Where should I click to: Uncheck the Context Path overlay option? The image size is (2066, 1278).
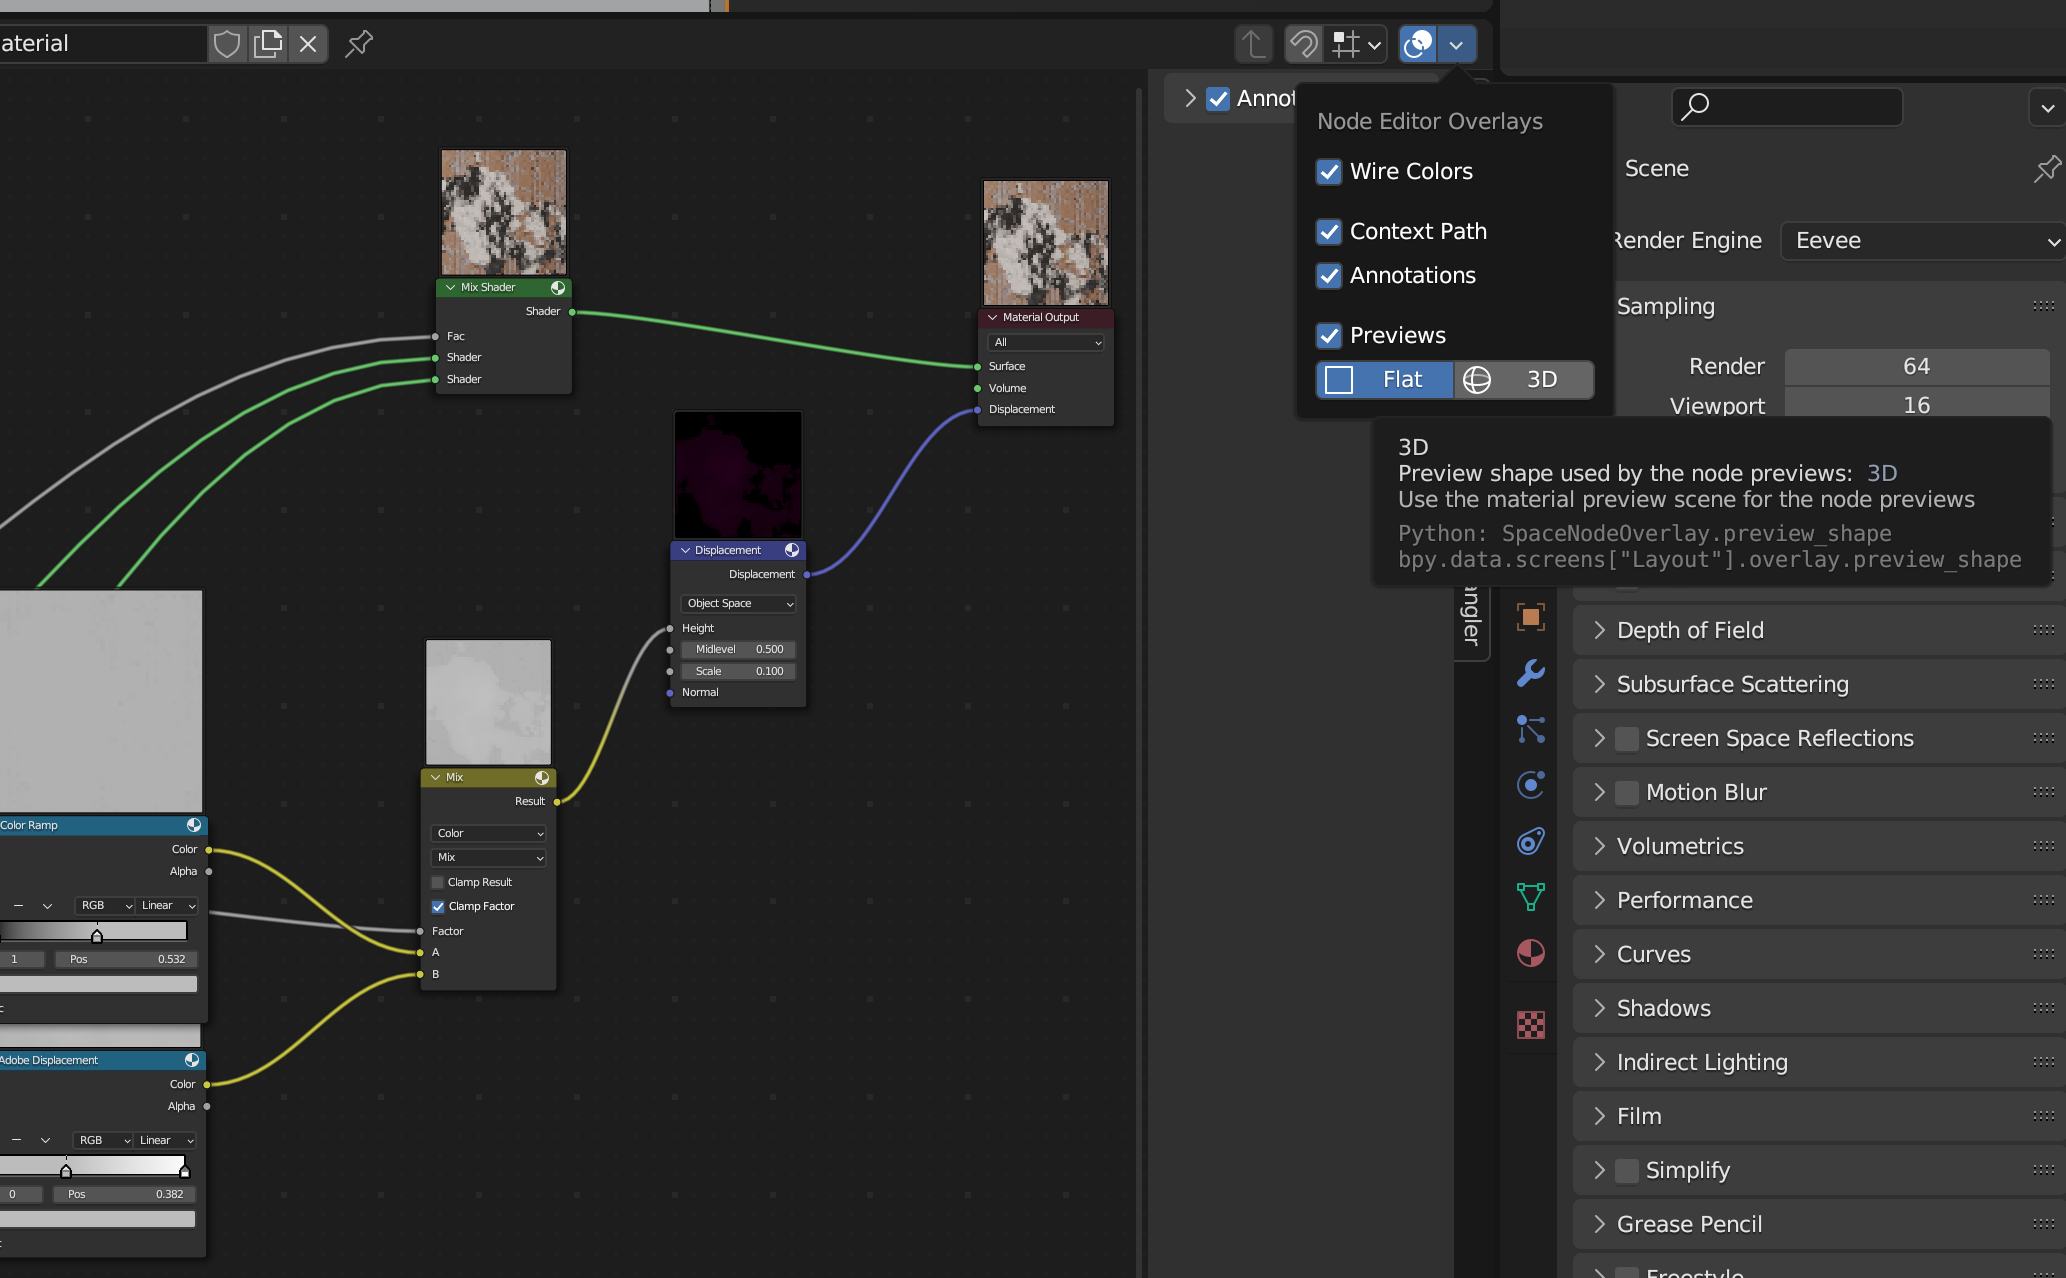click(1329, 232)
